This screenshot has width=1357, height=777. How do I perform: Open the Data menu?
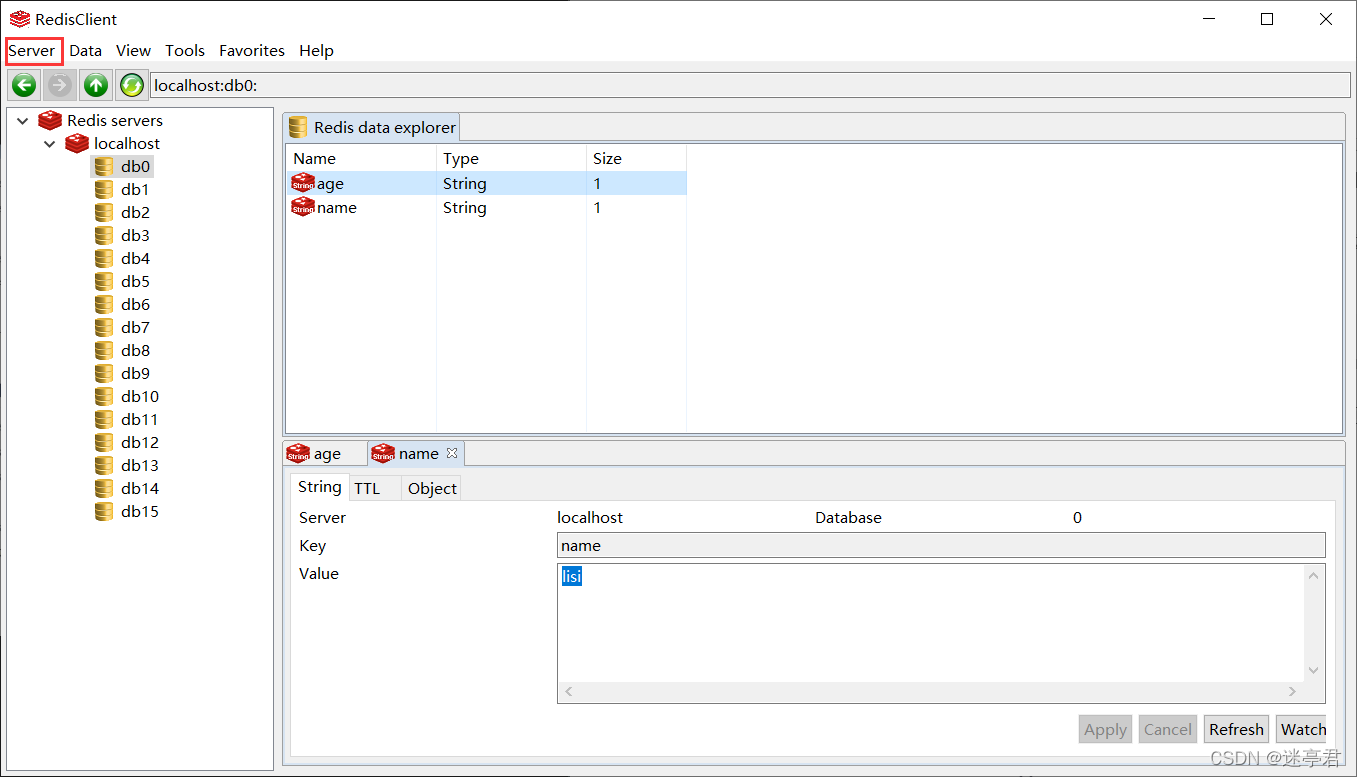coord(86,50)
